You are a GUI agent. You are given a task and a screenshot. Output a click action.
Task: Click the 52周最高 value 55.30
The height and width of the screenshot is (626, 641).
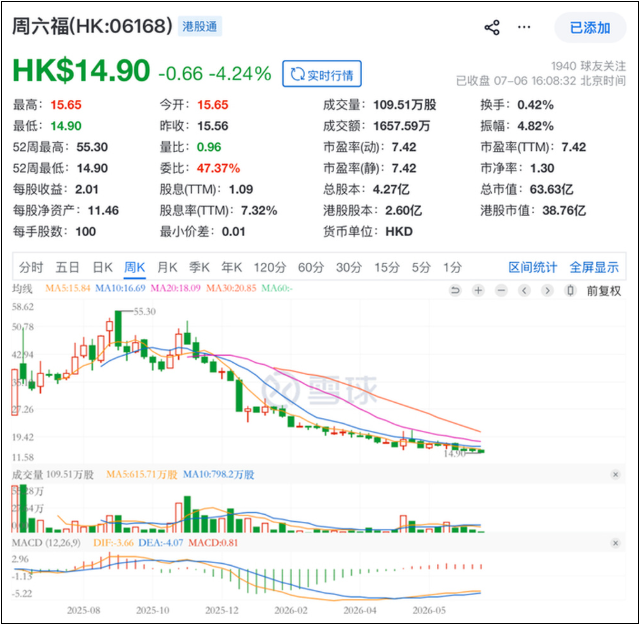tap(92, 147)
